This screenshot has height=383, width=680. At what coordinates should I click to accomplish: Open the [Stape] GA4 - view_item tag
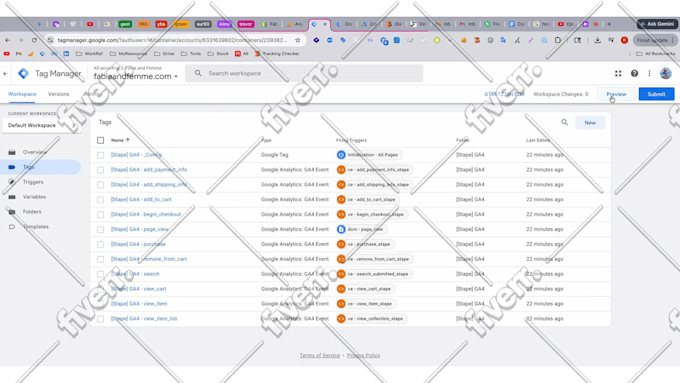[139, 304]
